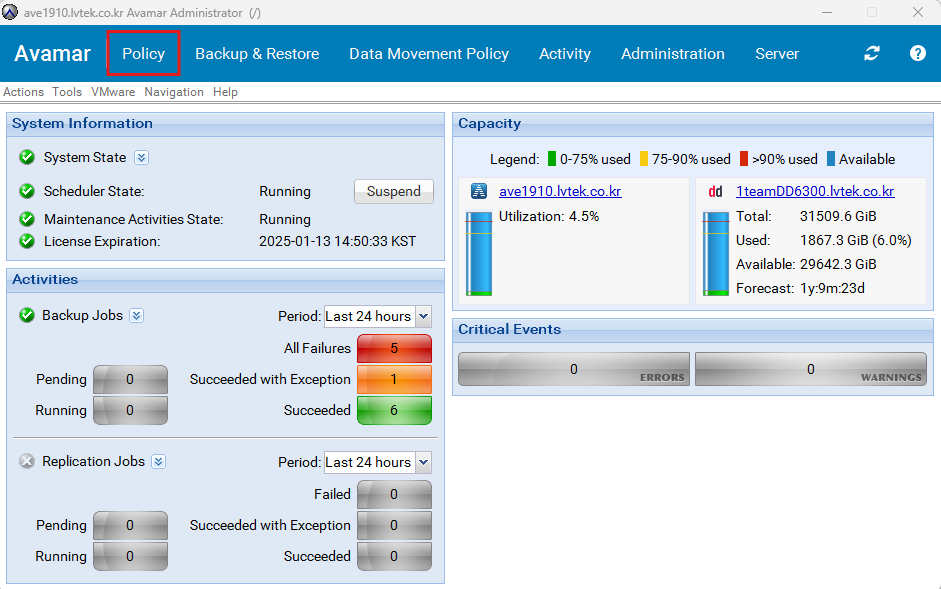Click the Backup Jobs Running count
Image resolution: width=941 pixels, height=589 pixels.
coord(130,410)
